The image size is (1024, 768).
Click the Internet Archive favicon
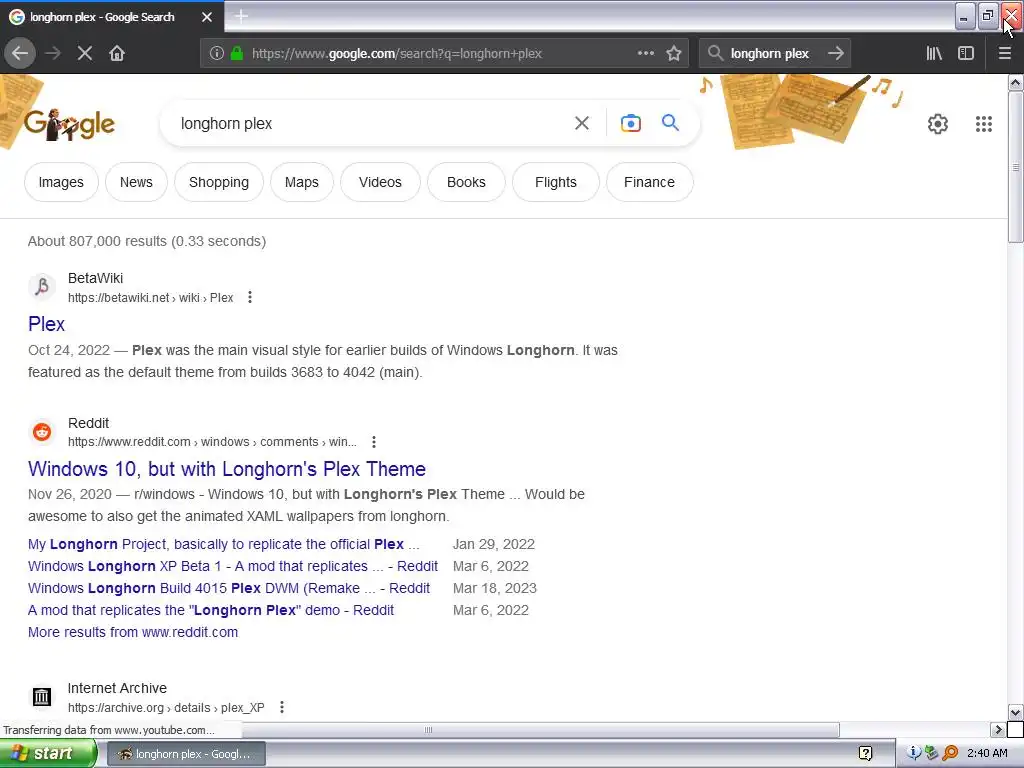click(42, 697)
